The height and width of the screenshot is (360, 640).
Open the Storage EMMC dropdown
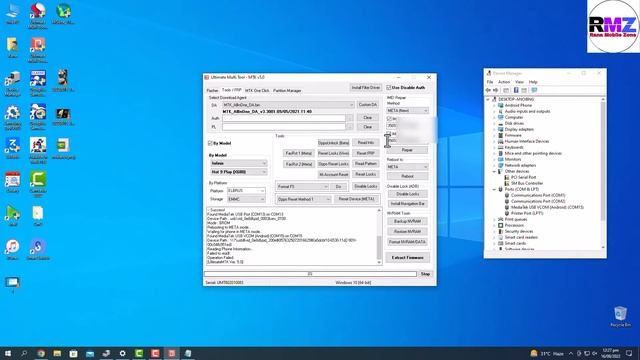pyautogui.click(x=246, y=199)
